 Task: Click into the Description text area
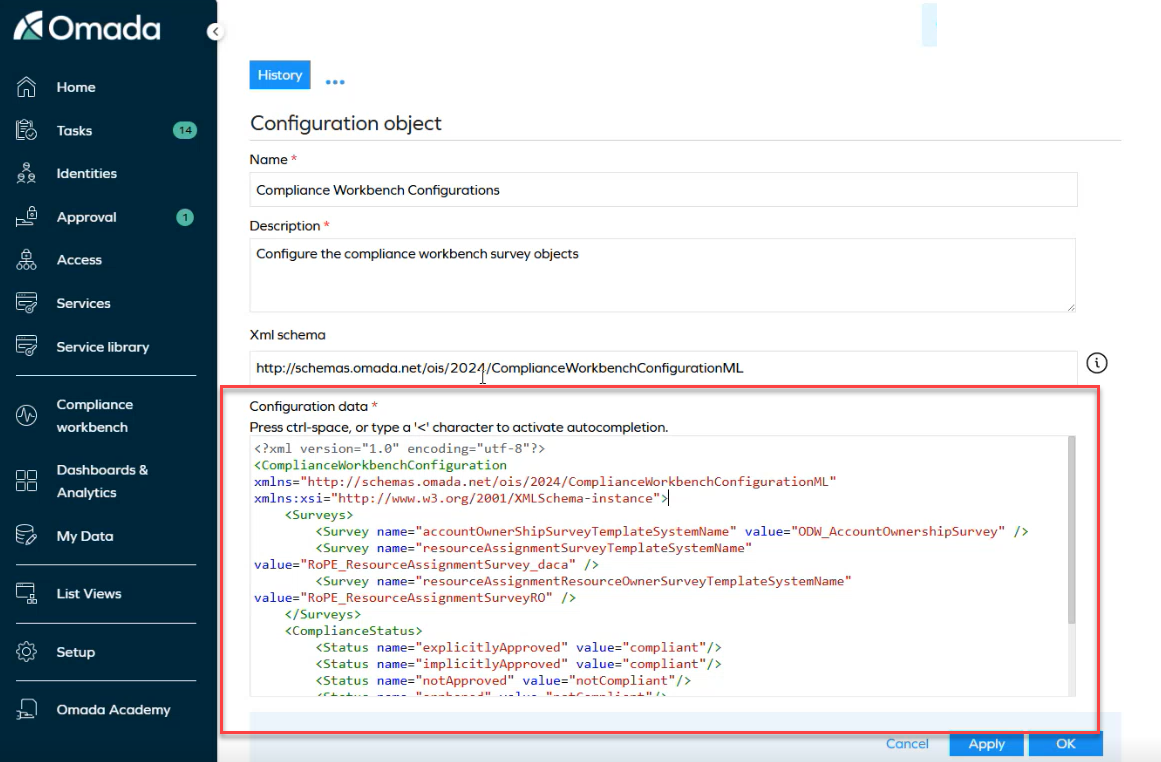tap(663, 275)
